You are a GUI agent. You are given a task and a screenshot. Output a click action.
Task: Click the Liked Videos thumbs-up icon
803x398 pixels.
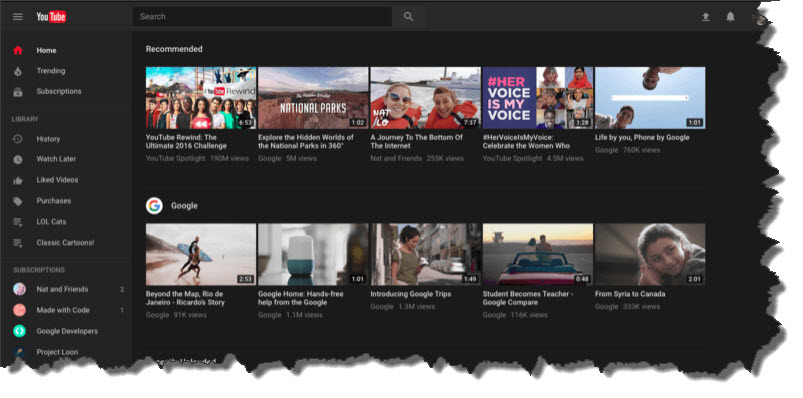pos(18,180)
